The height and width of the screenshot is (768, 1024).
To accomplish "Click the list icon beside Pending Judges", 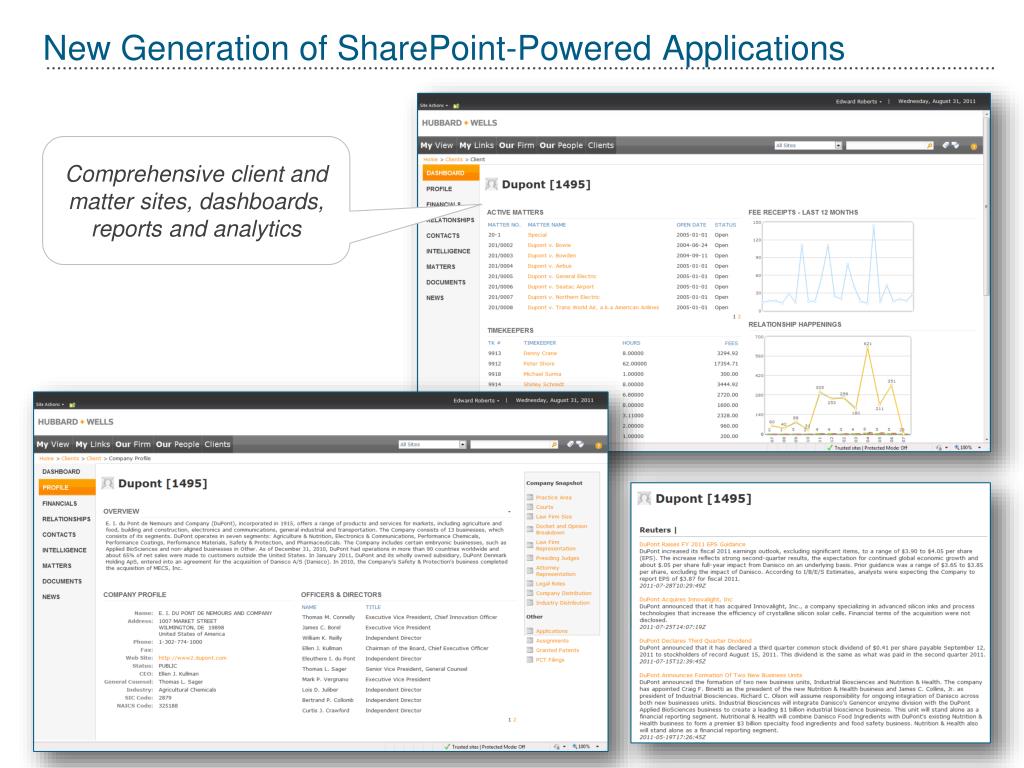I will tap(530, 558).
